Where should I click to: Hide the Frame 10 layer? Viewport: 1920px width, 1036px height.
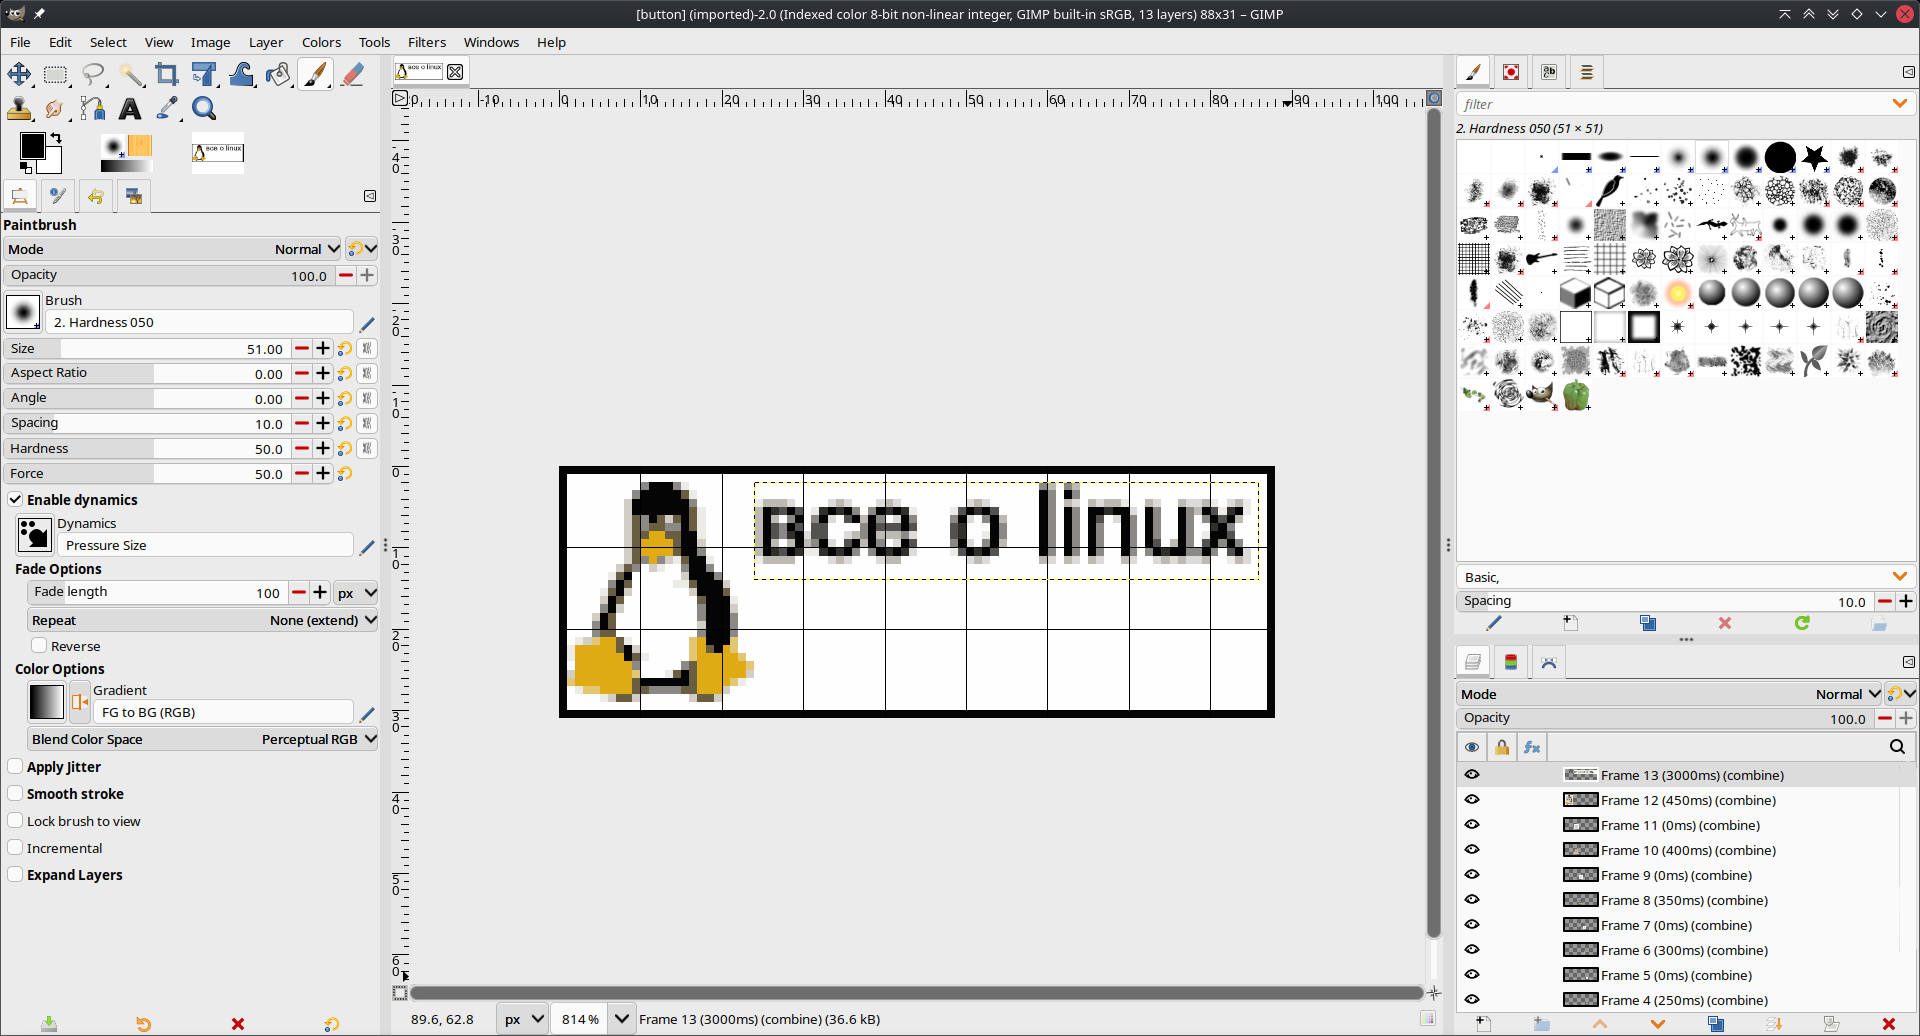[x=1472, y=849]
